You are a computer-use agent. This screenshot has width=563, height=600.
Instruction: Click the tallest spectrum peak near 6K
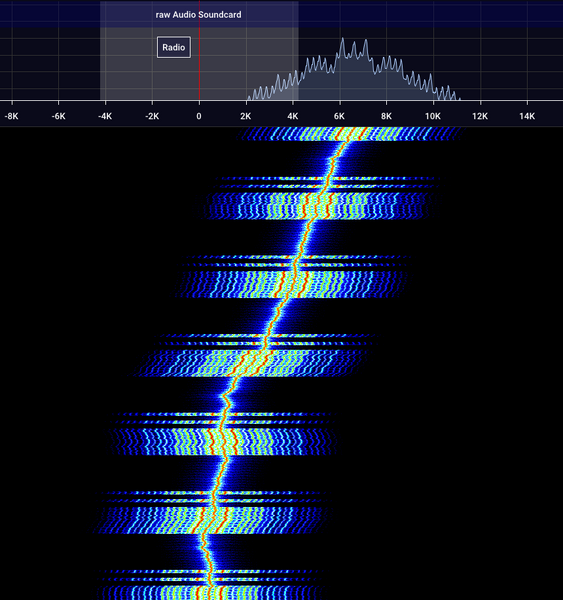(343, 39)
